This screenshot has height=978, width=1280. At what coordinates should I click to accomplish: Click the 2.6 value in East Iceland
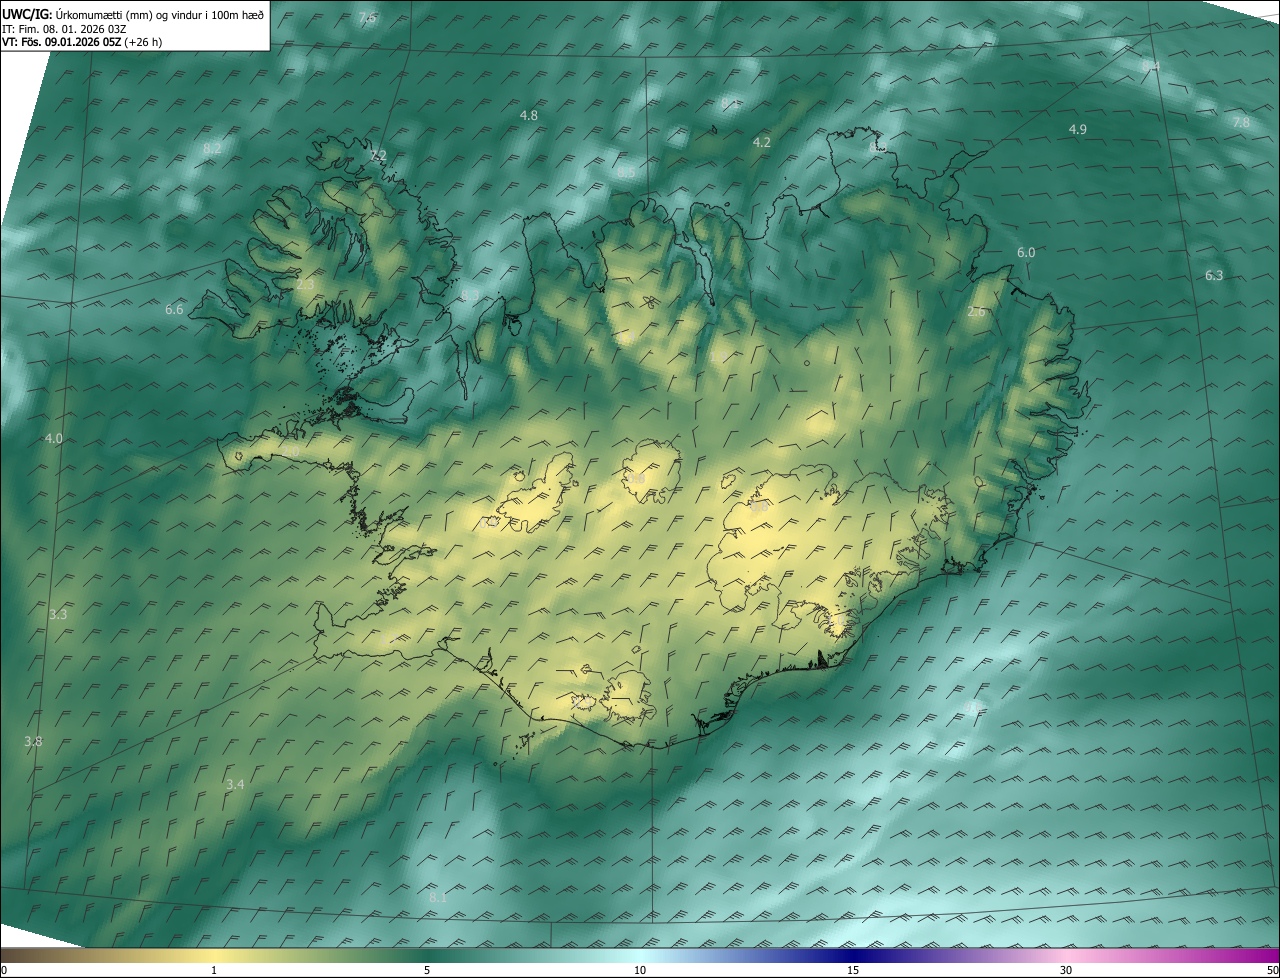(x=977, y=312)
